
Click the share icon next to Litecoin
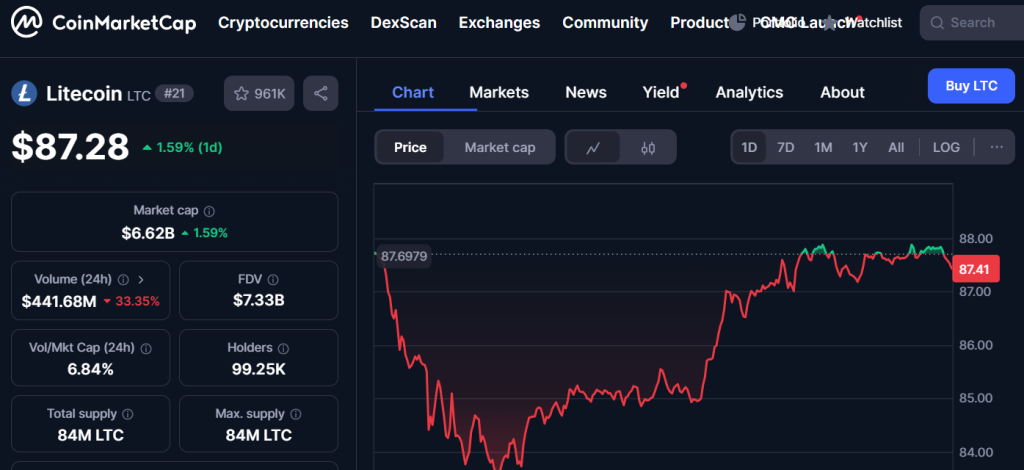[x=321, y=93]
